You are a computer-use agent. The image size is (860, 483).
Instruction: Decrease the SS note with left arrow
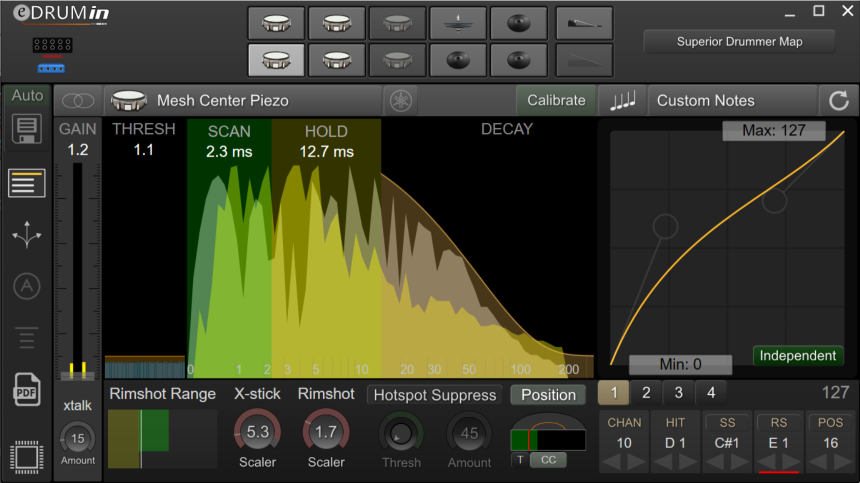715,463
